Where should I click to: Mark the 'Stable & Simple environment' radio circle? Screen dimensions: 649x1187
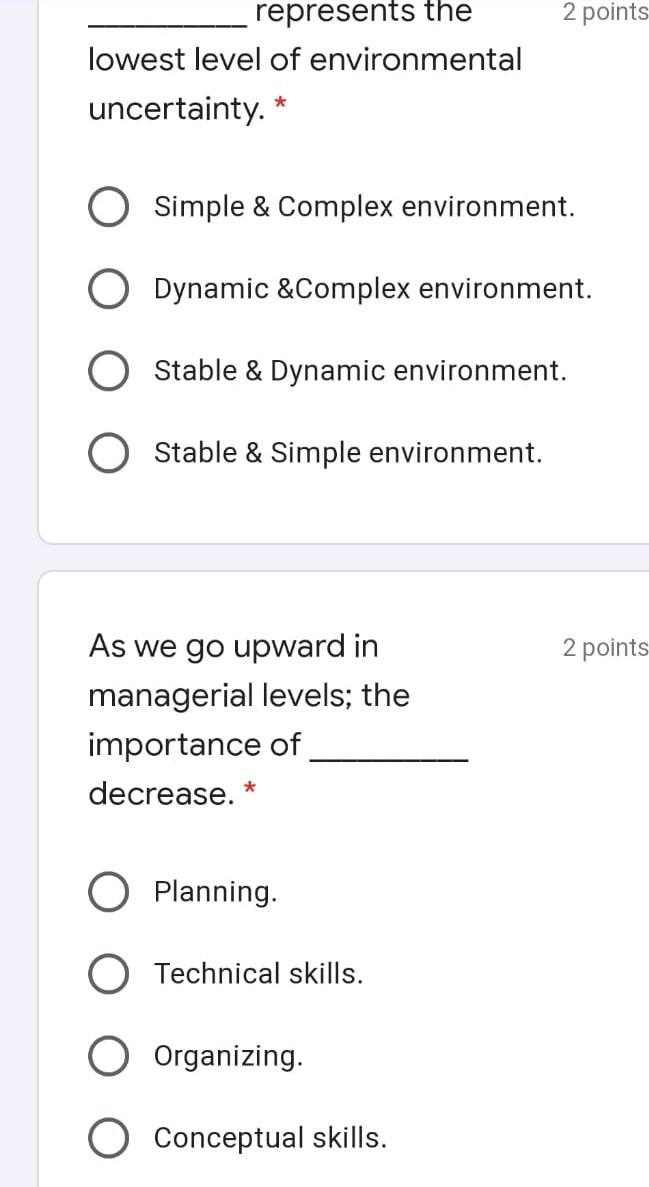pyautogui.click(x=107, y=454)
